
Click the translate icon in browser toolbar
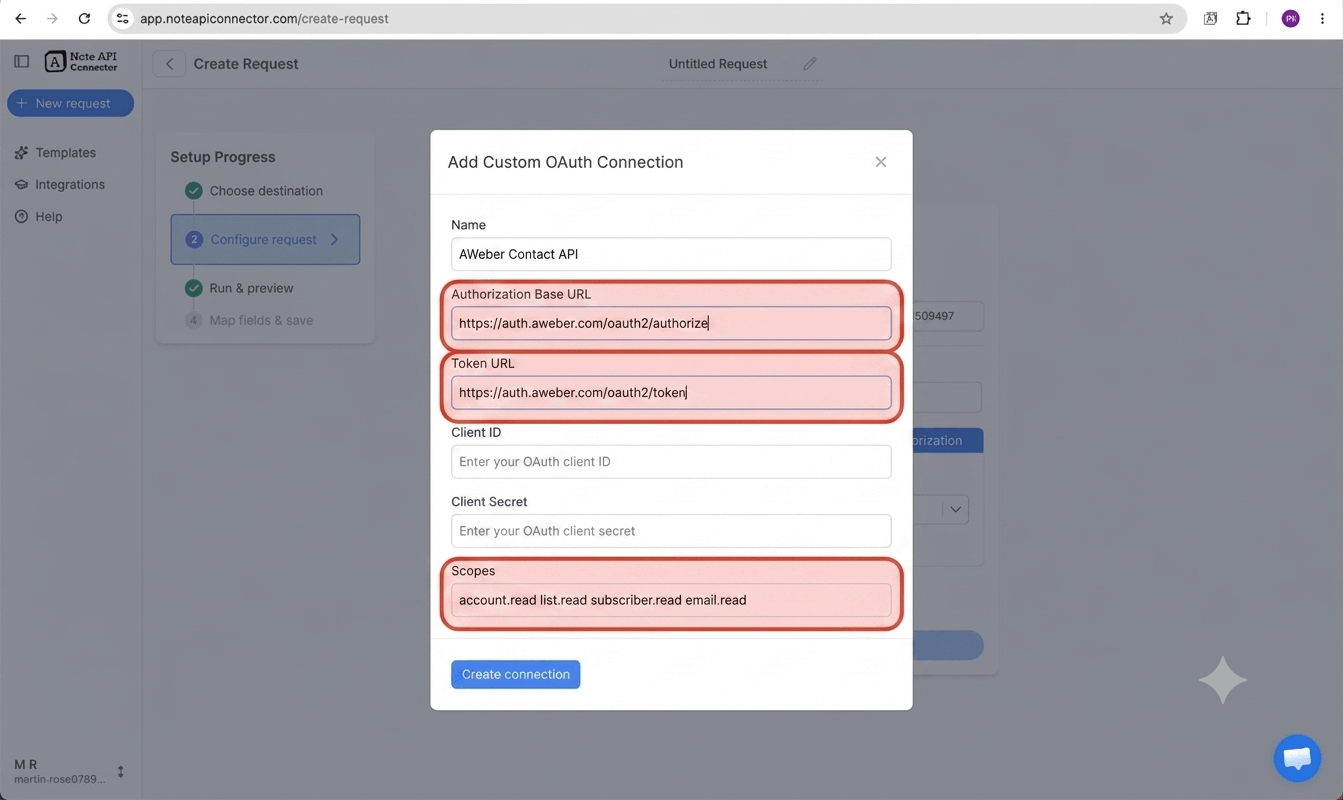(1210, 18)
